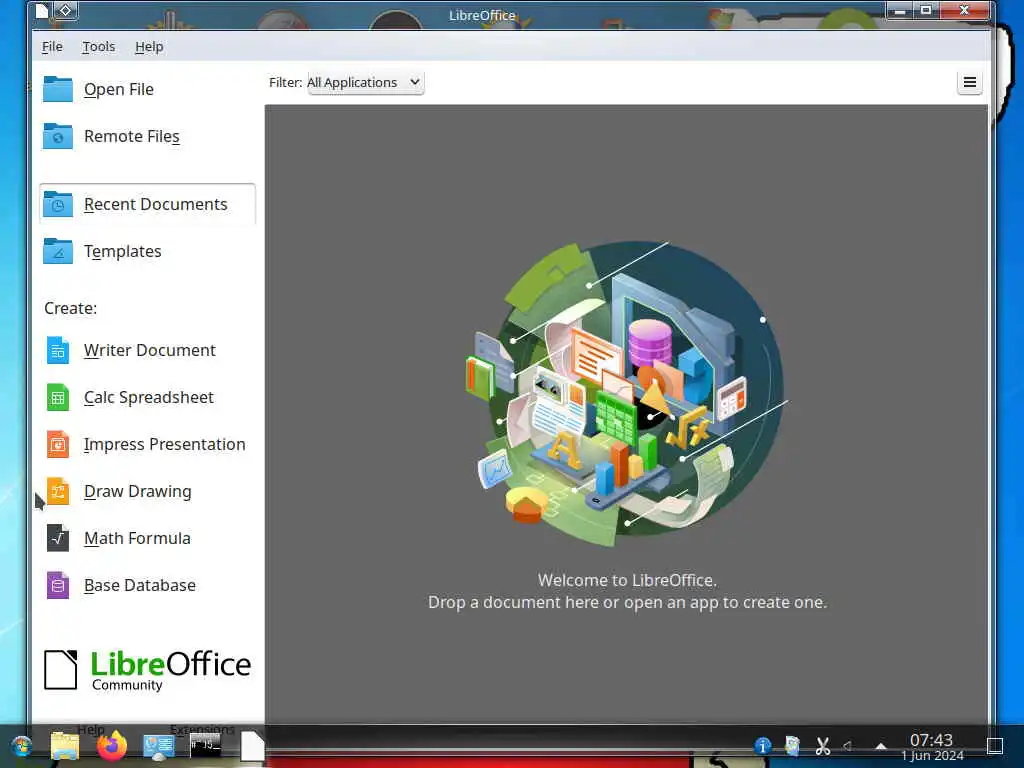1024x768 pixels.
Task: Click the pin icon in title bar
Action: [x=65, y=10]
